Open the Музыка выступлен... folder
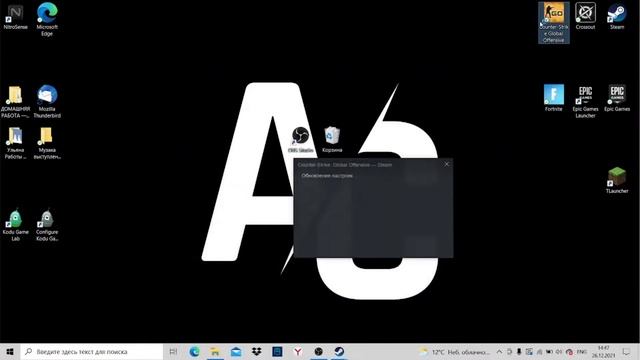The width and height of the screenshot is (640, 360). pyautogui.click(x=47, y=143)
